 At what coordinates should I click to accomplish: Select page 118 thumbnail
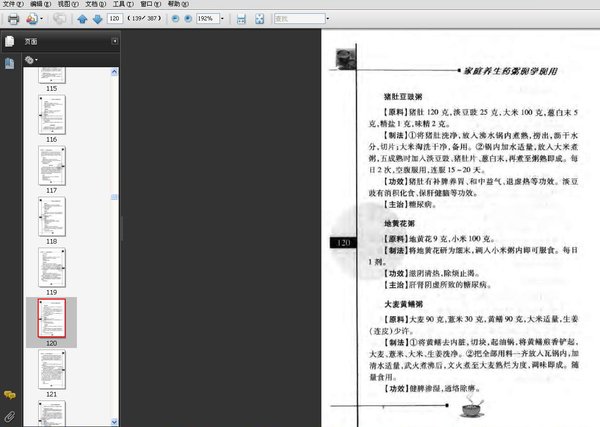(52, 216)
